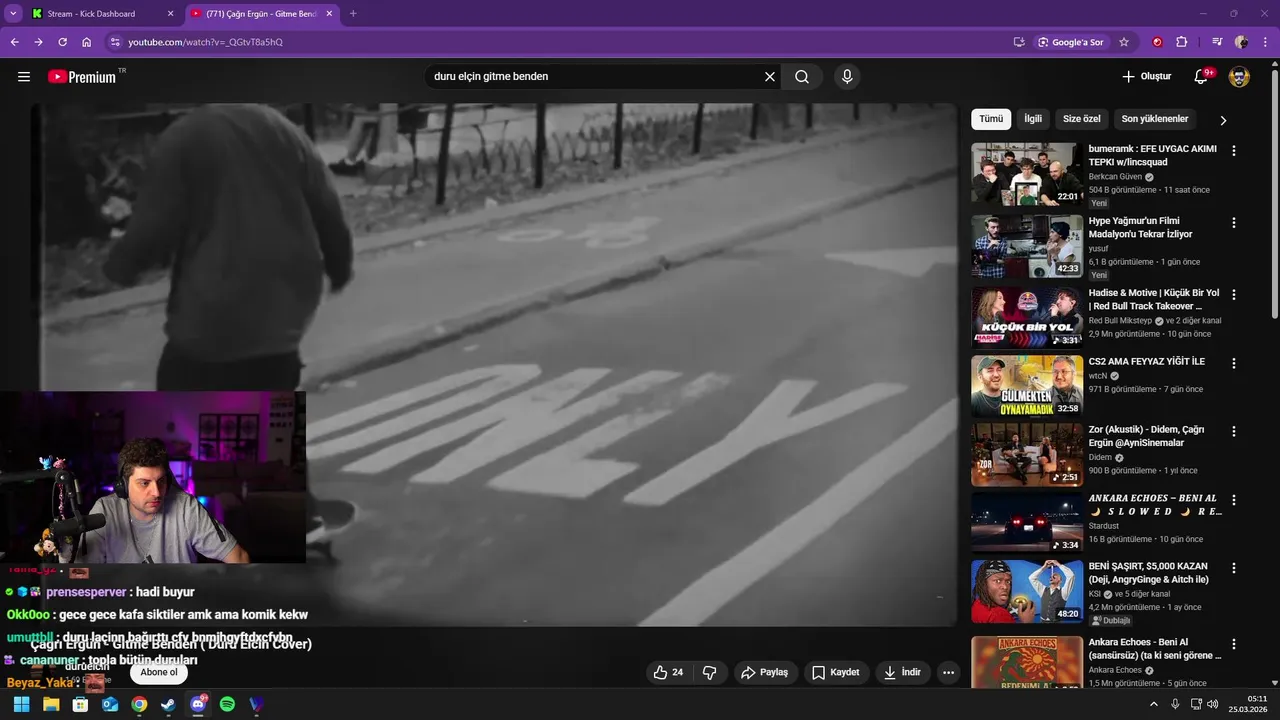Open the YouTube guide hamburger menu

pyautogui.click(x=24, y=77)
